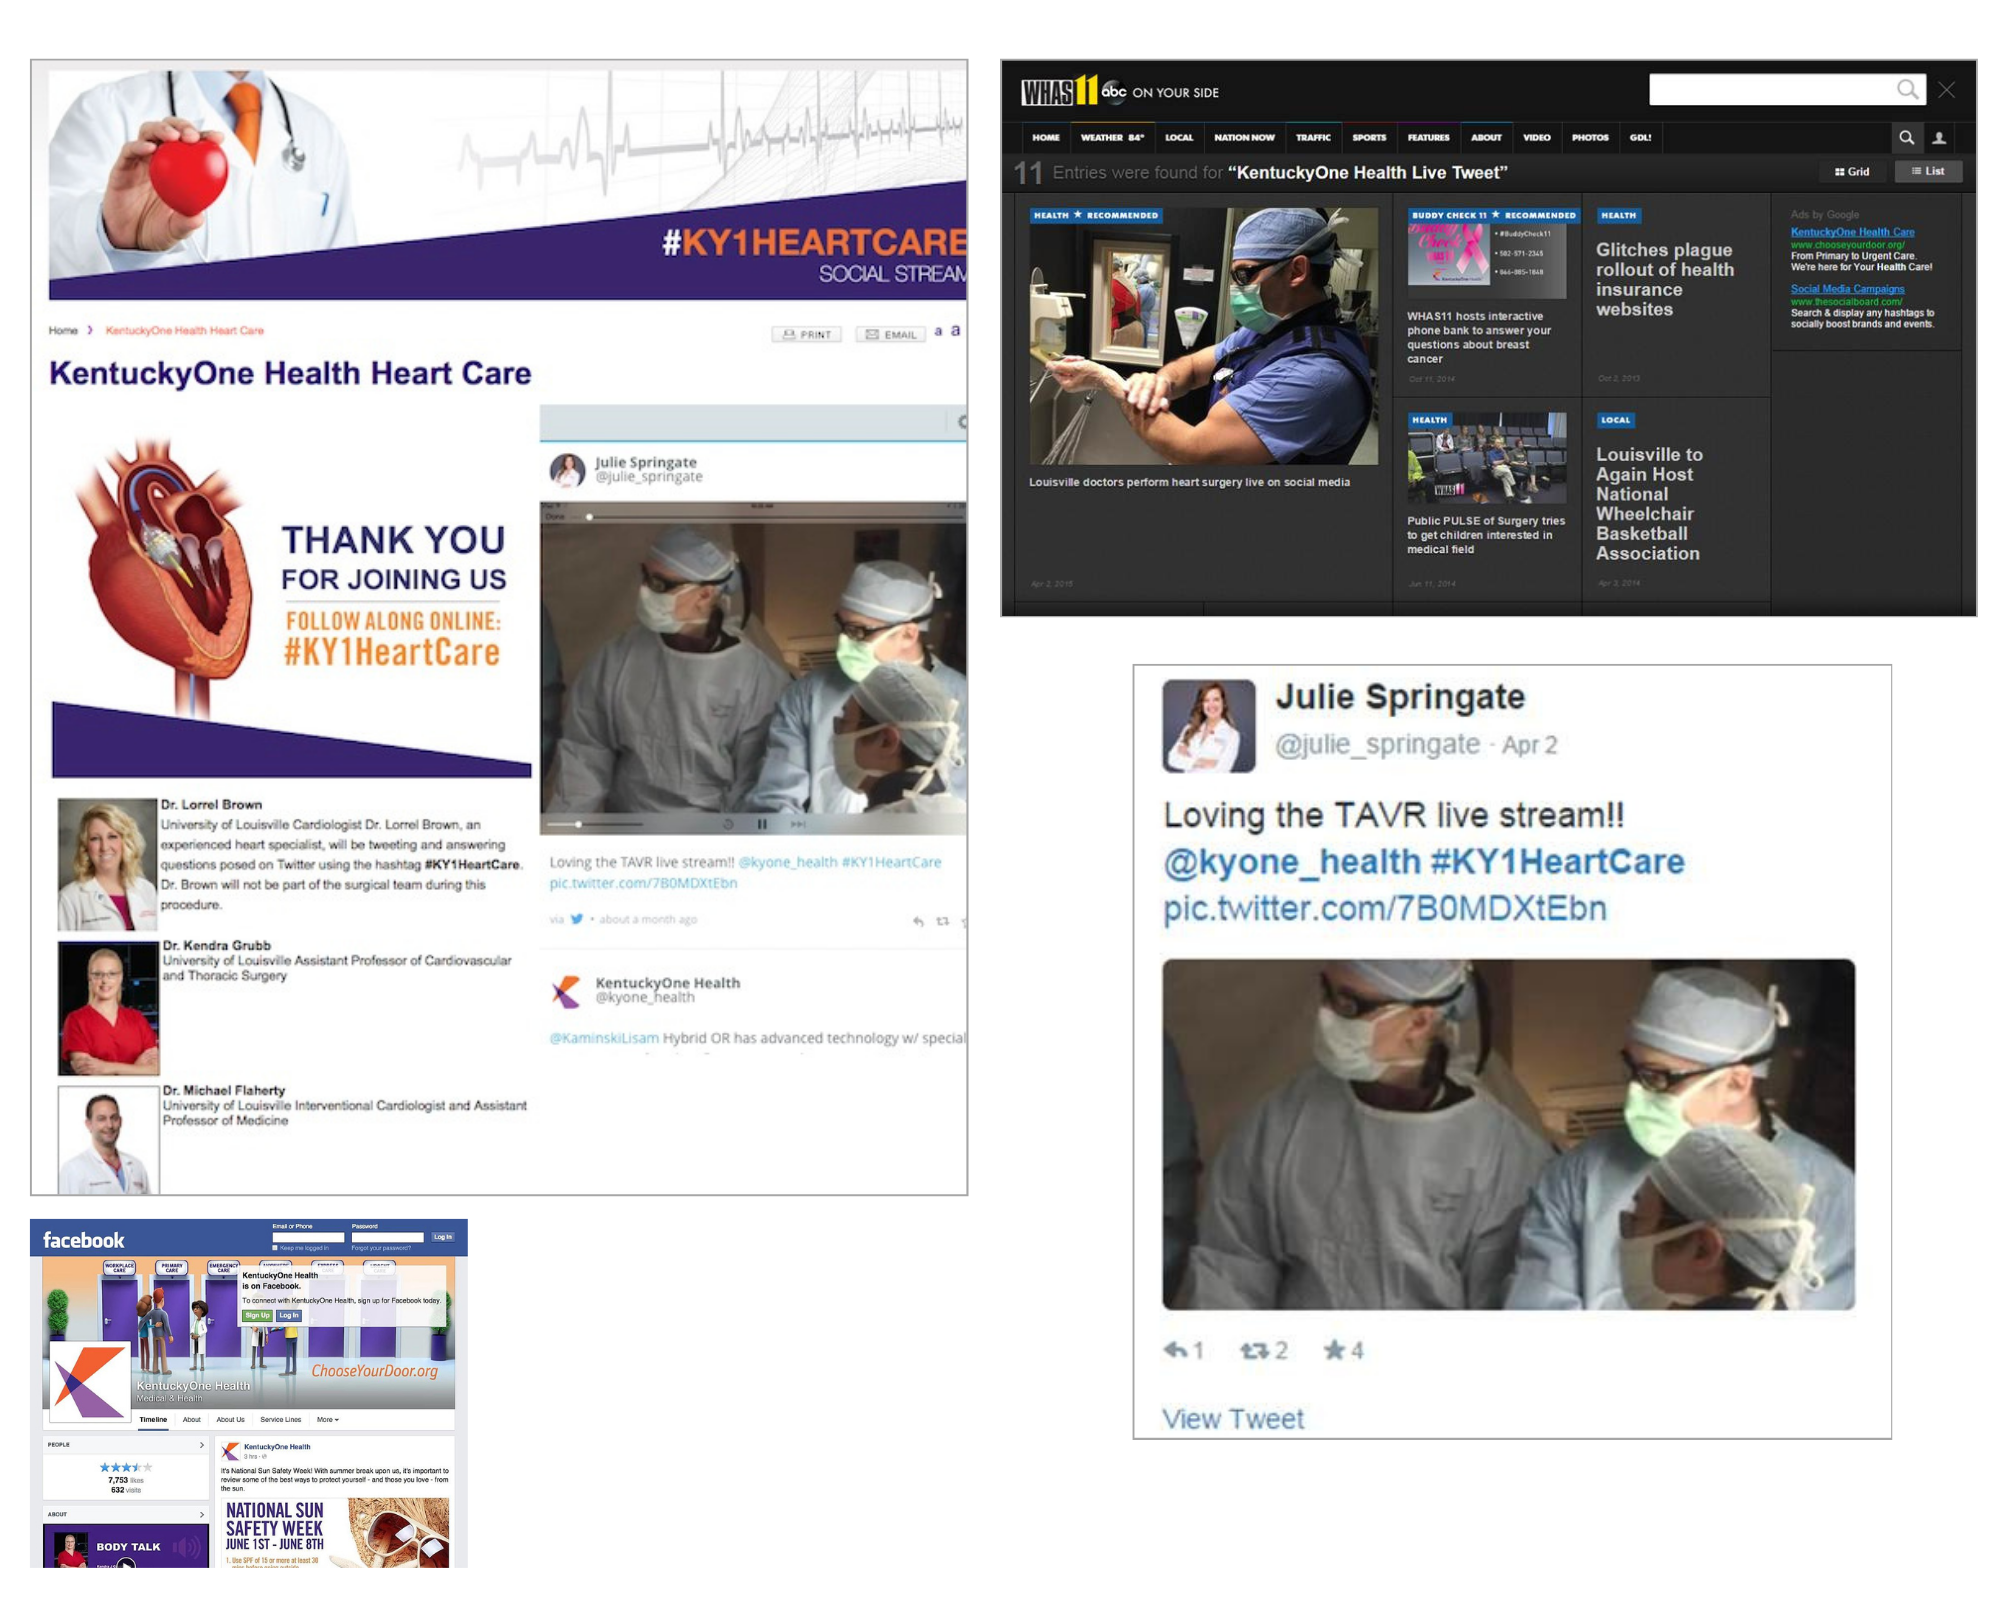
Task: Click the Home breadcrumb link
Action: [x=63, y=331]
